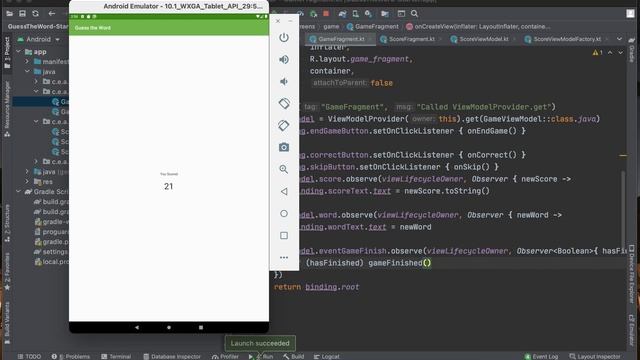Click the warning indicator in the editor corner
640x360 pixels.
pos(597,53)
